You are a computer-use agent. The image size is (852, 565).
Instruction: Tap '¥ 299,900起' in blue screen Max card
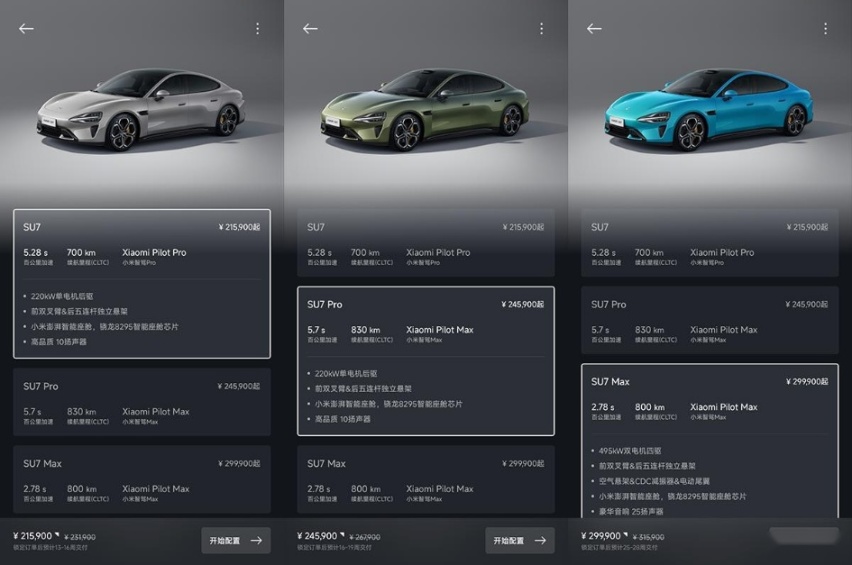tap(807, 382)
